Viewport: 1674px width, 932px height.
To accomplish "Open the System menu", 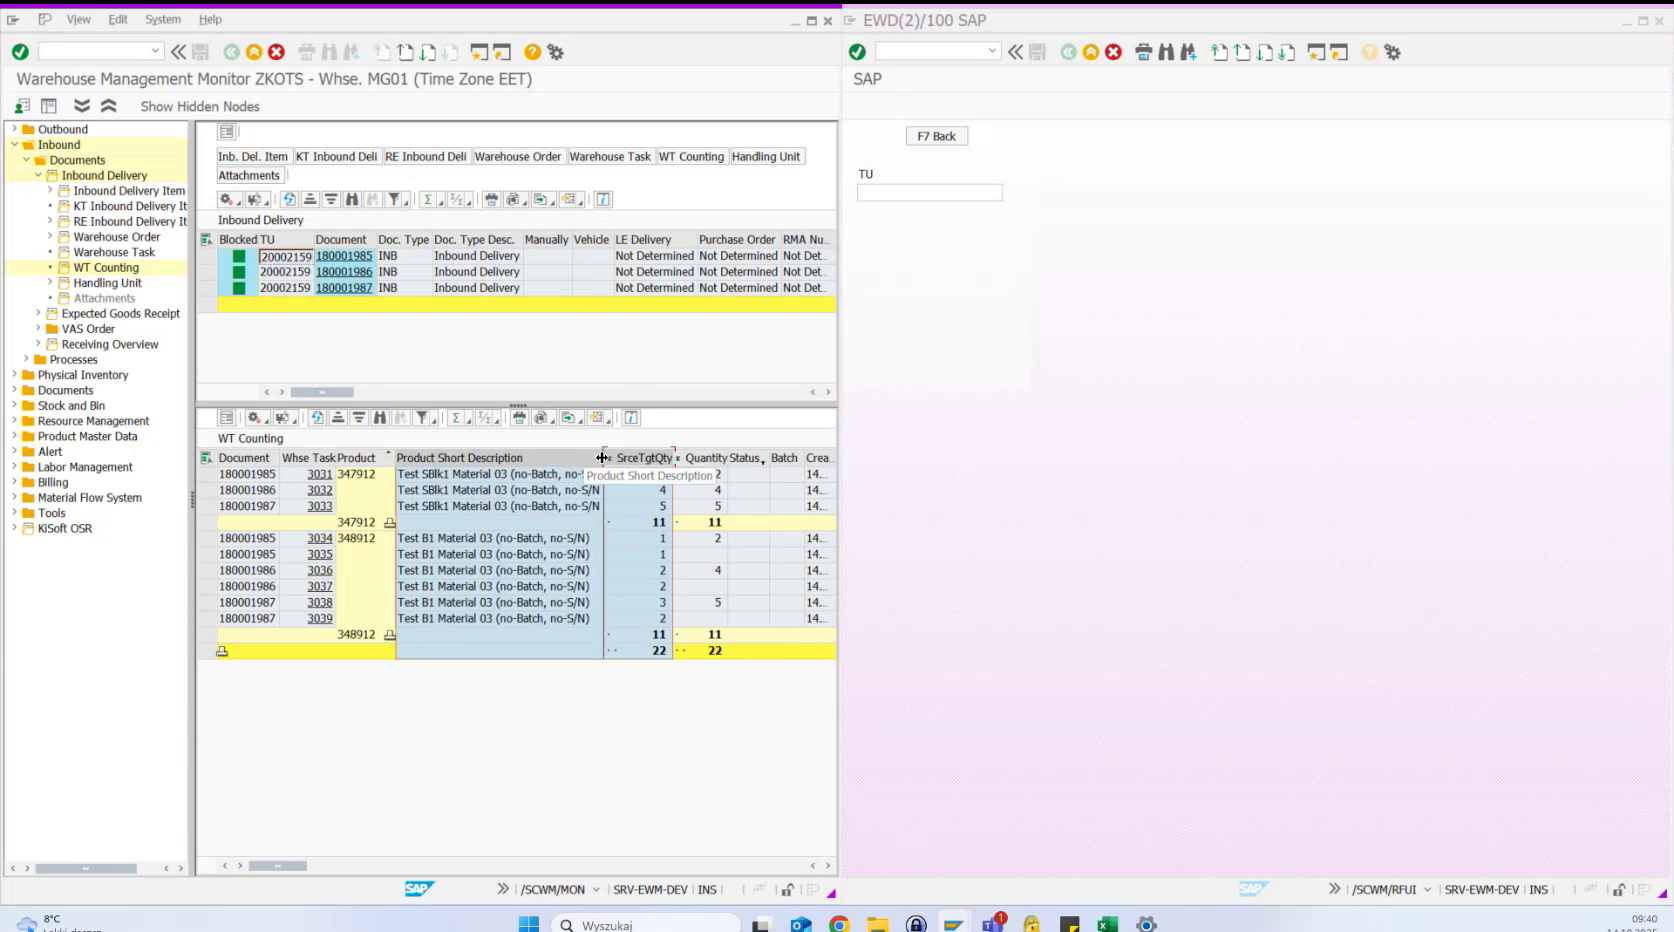I will tap(163, 19).
